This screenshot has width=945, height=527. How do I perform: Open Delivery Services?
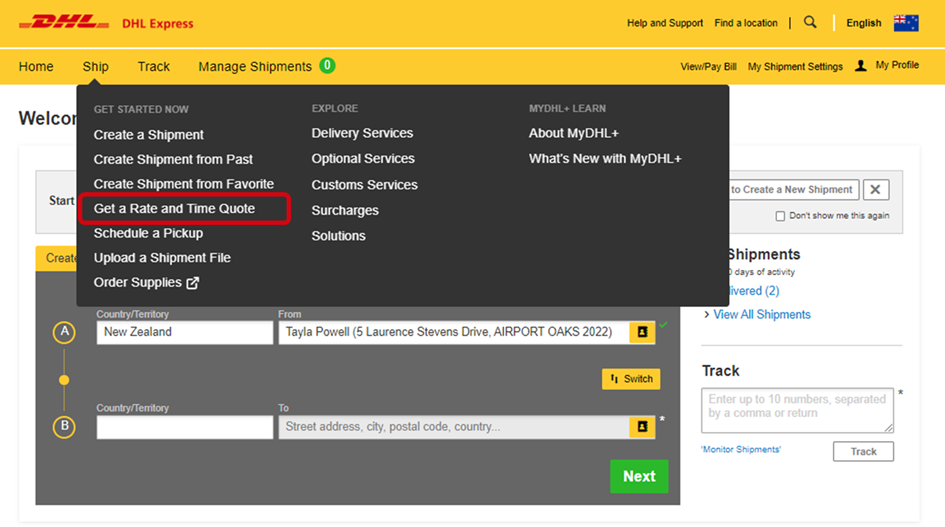coord(362,133)
